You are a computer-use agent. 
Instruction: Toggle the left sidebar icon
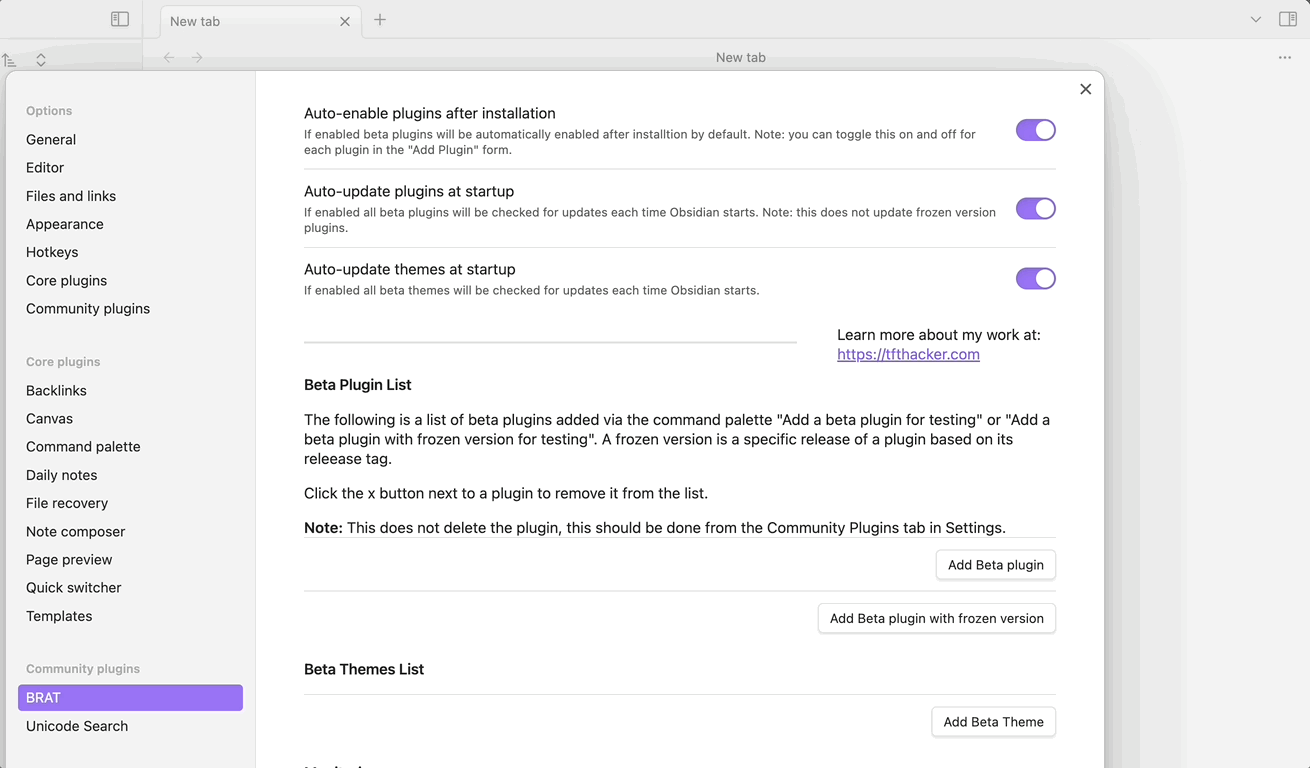pyautogui.click(x=120, y=19)
